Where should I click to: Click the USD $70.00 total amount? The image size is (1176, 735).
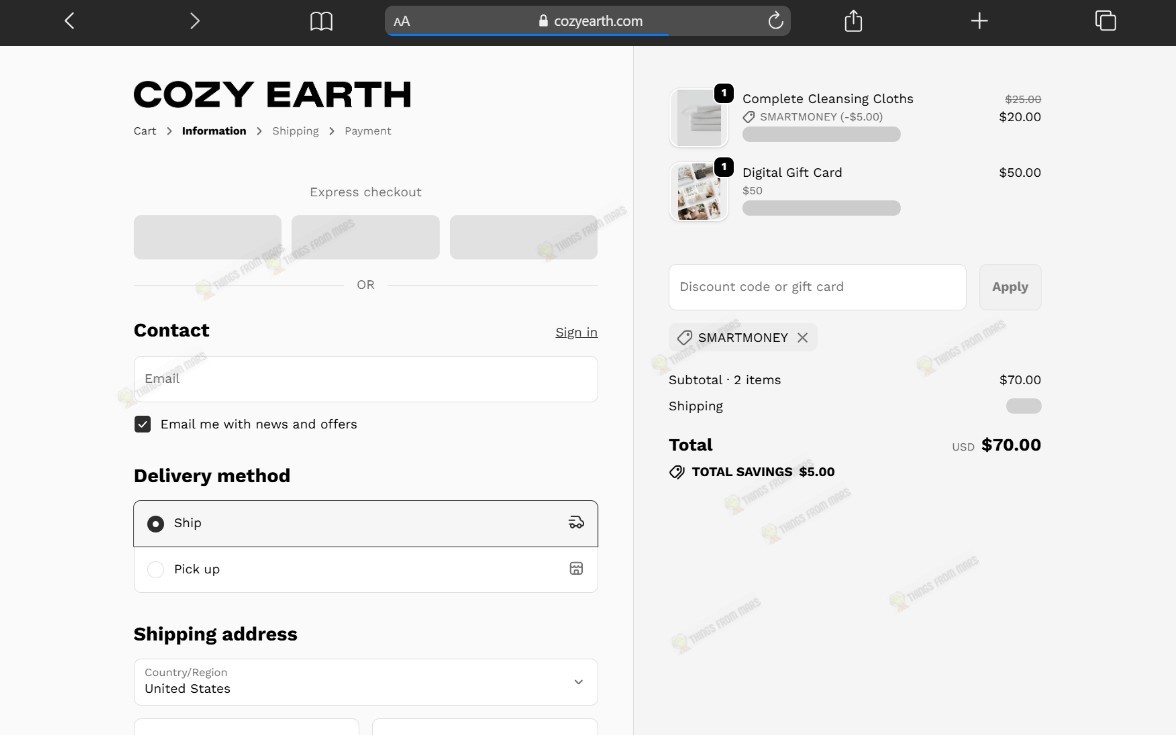(997, 445)
